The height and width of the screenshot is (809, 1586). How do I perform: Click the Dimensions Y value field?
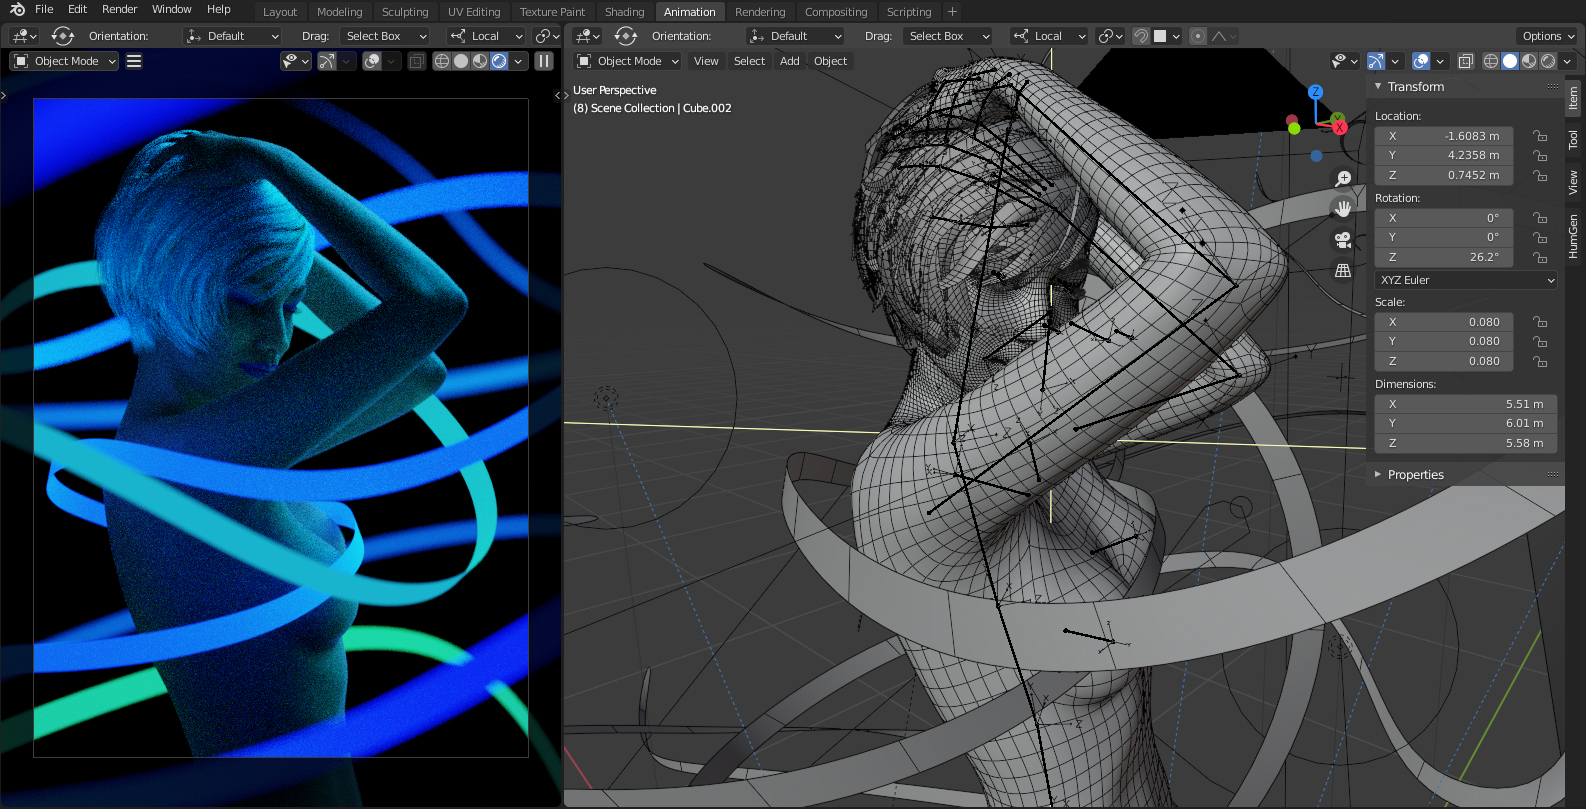[x=1466, y=423]
